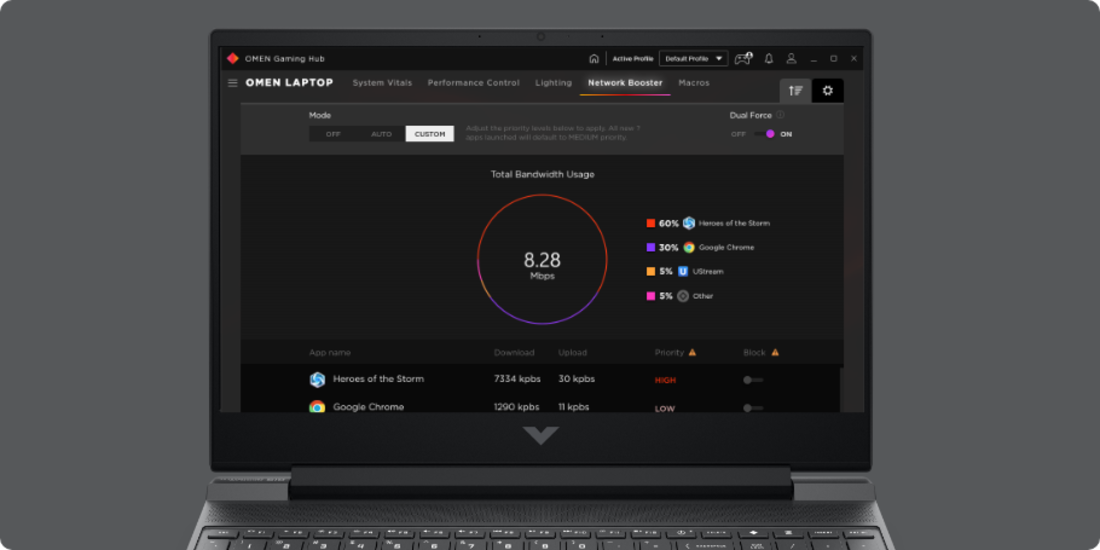The width and height of the screenshot is (1100, 550).
Task: Open the user account icon
Action: click(x=791, y=59)
